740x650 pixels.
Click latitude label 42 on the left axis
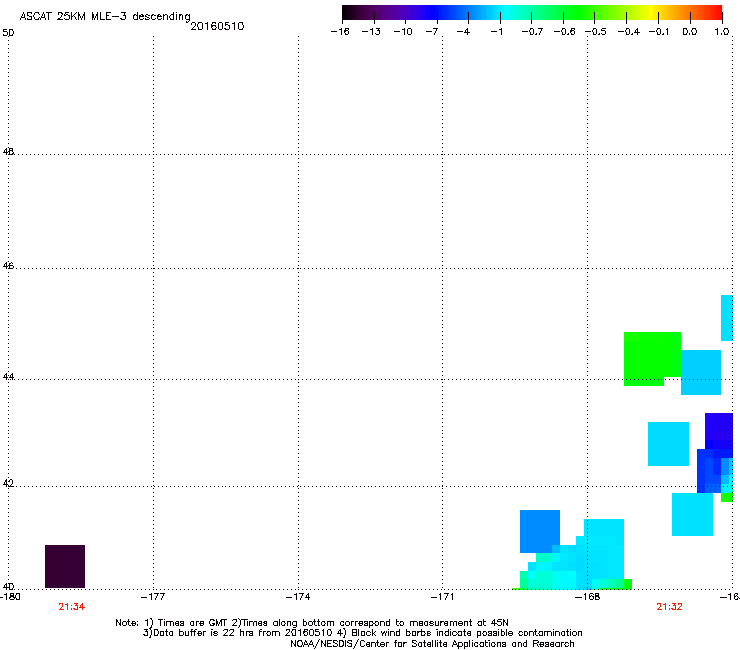click(8, 484)
